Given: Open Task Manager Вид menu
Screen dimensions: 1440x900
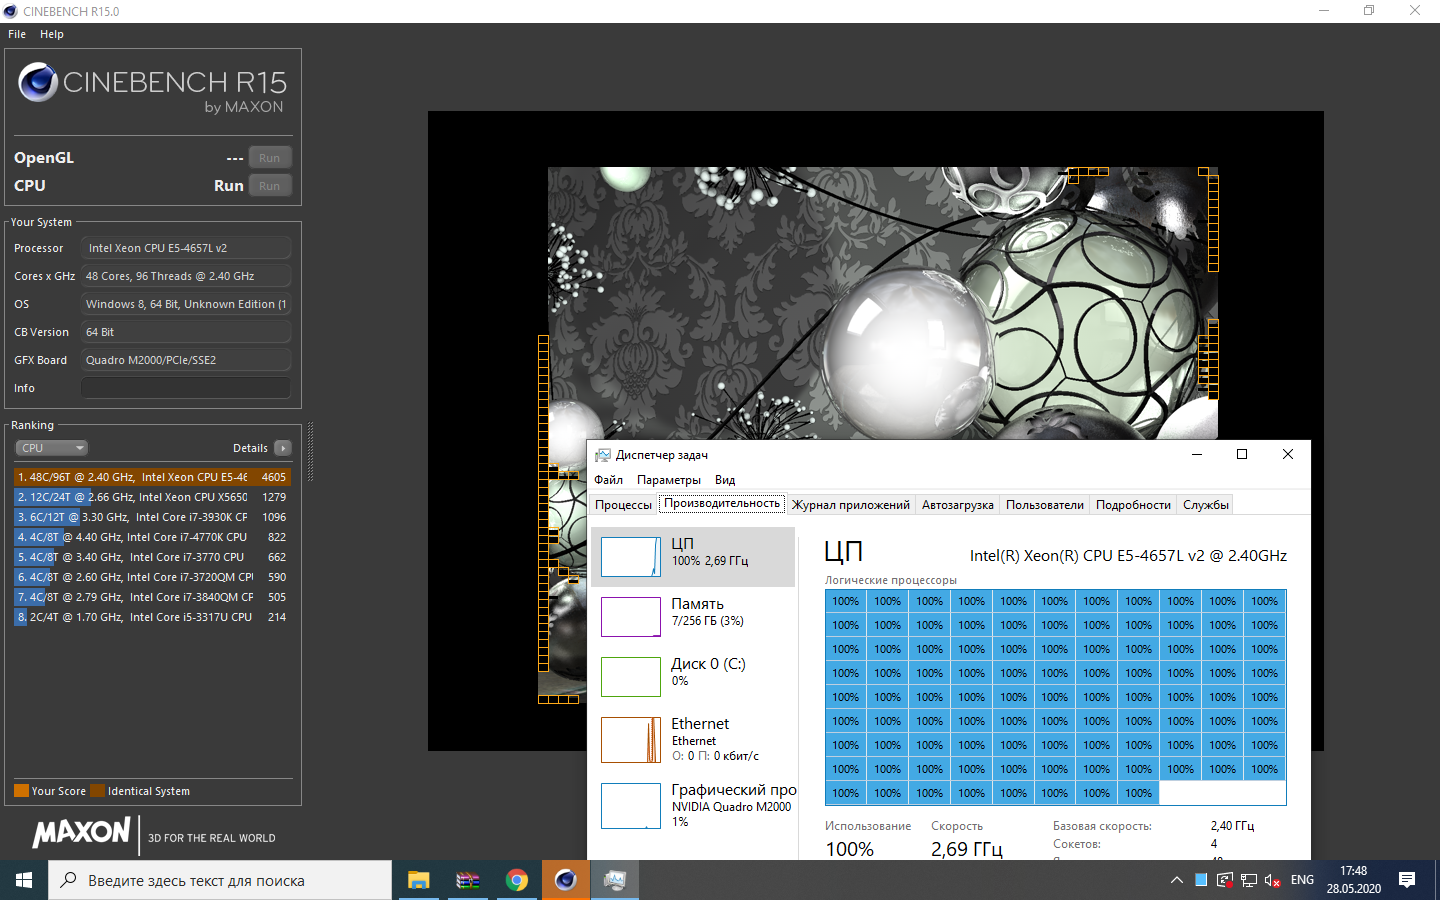Looking at the screenshot, I should (725, 480).
